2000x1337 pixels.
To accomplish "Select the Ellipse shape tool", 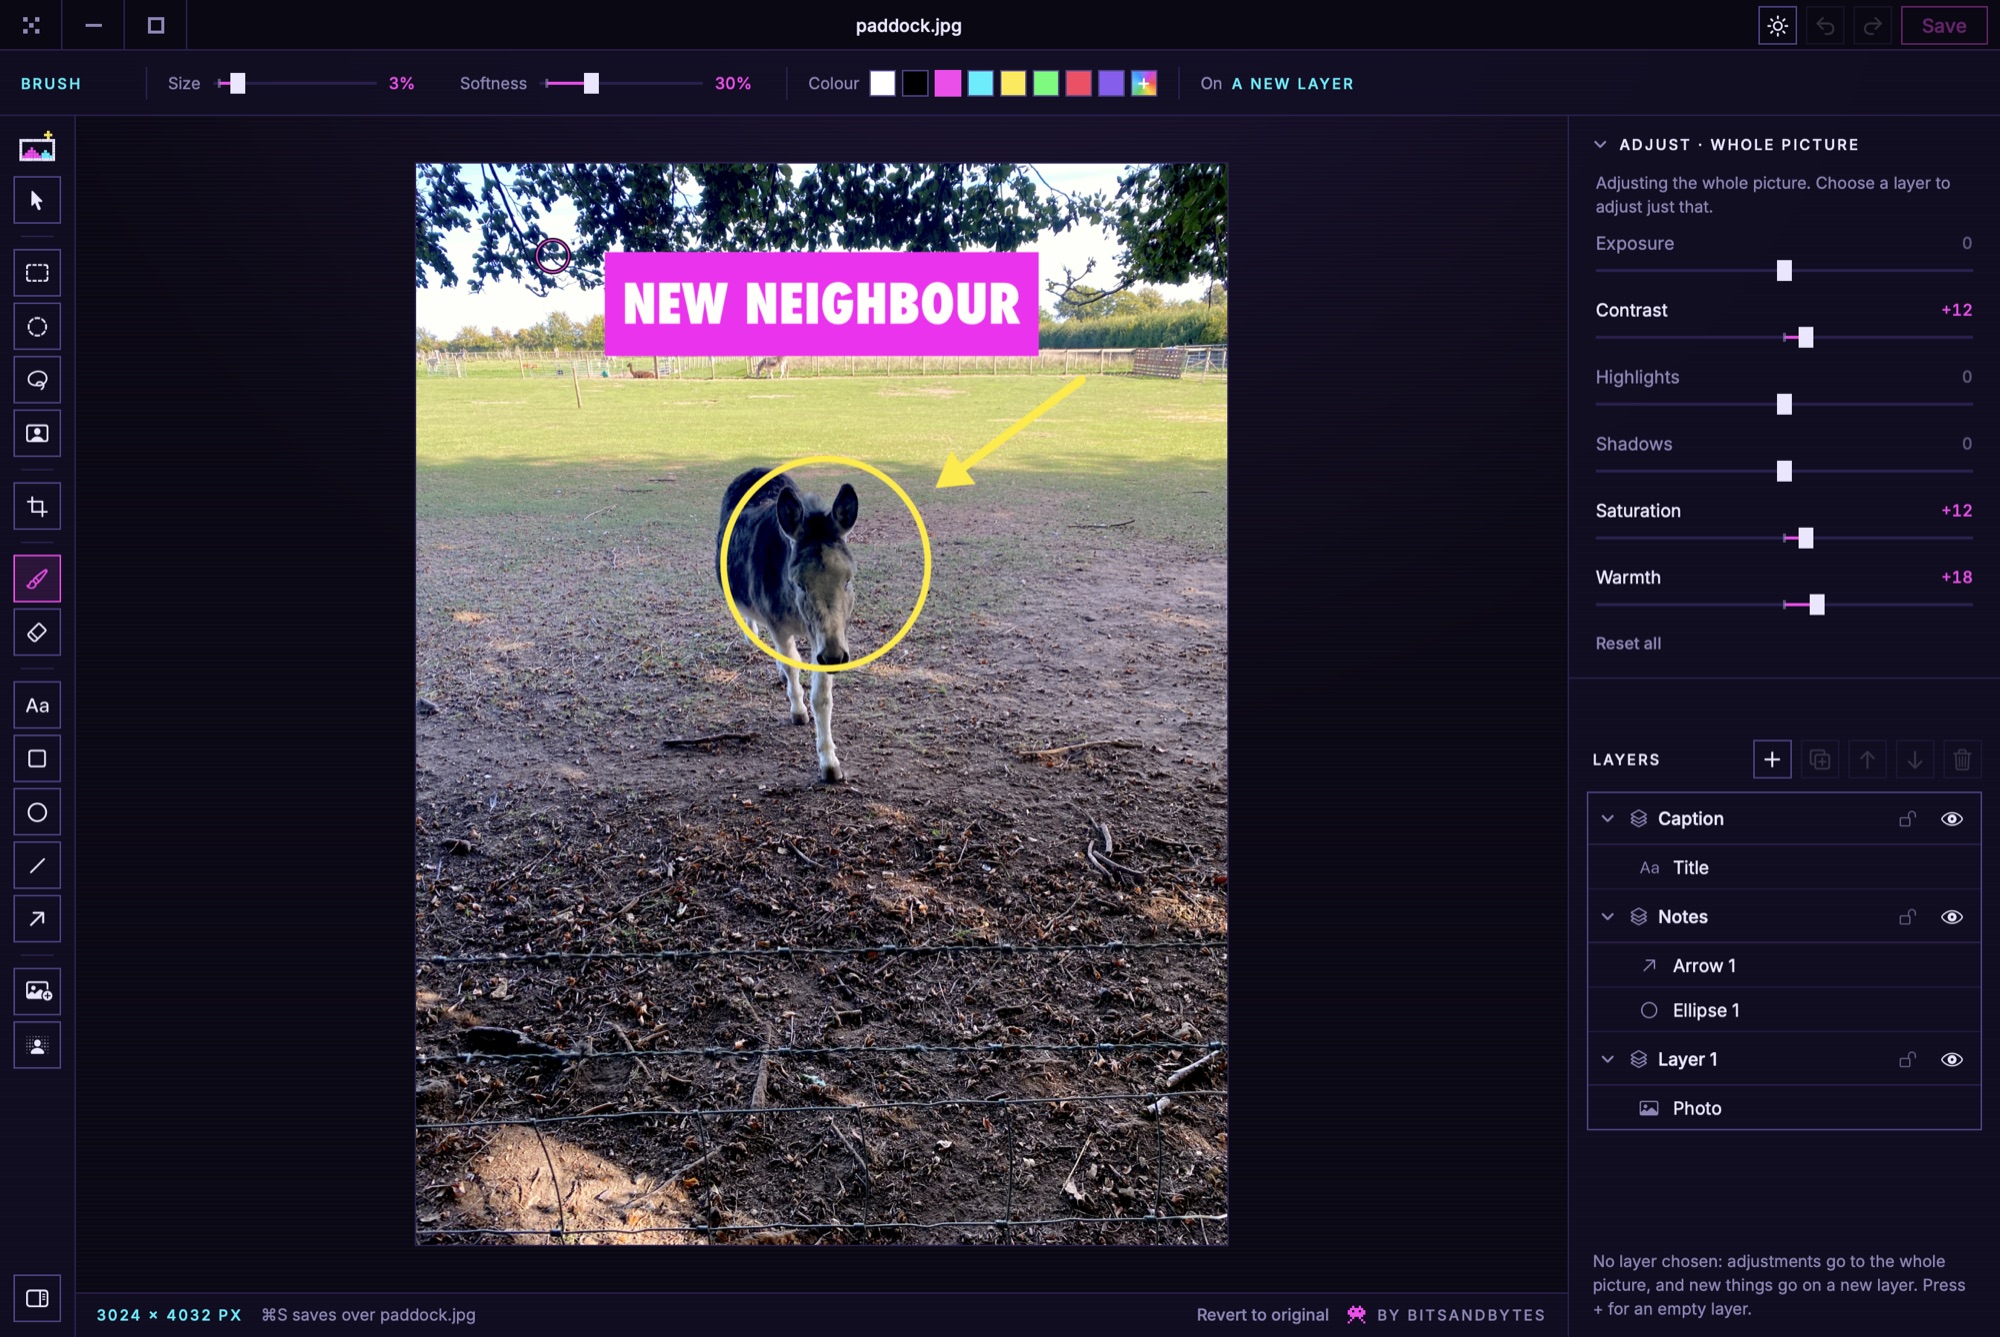I will 37,812.
